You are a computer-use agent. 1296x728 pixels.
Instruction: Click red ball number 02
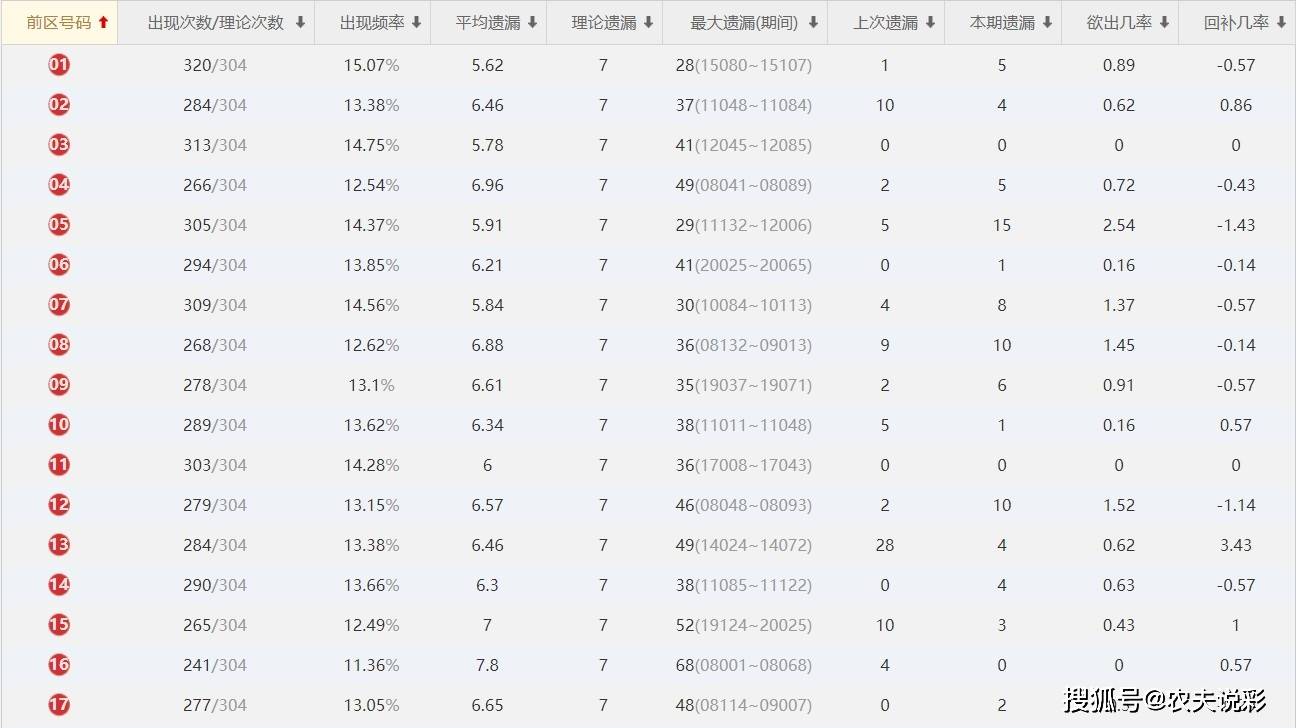(59, 105)
